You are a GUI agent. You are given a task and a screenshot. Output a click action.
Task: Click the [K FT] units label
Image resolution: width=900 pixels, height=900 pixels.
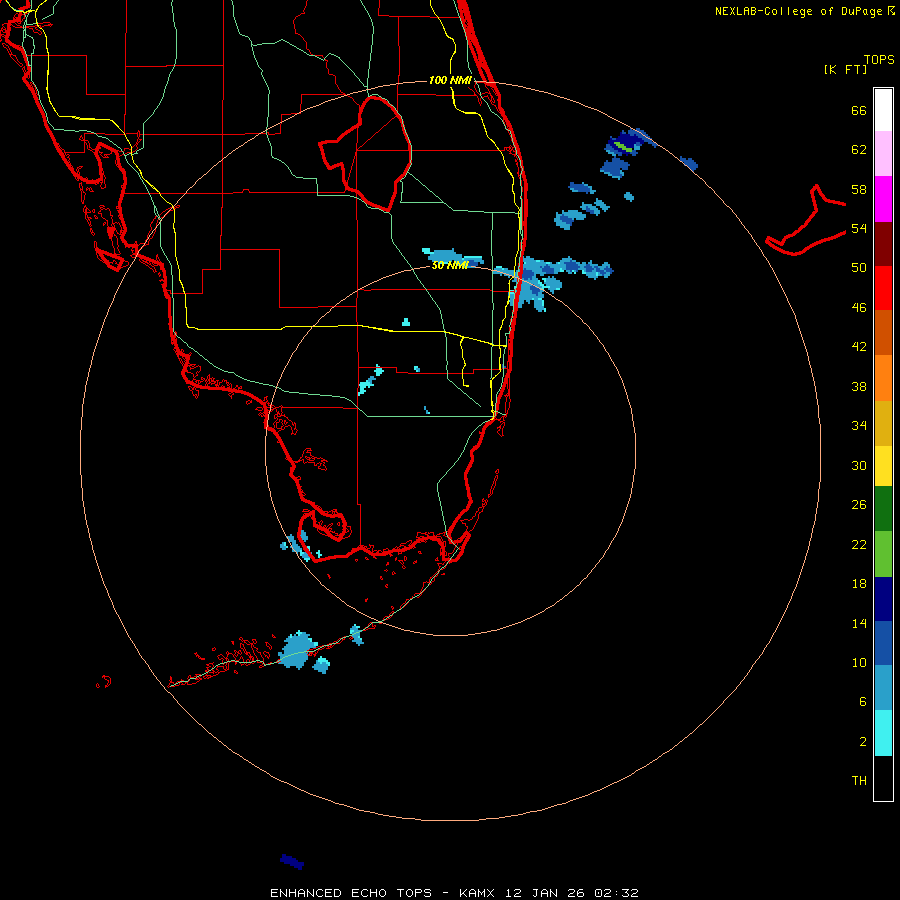(x=845, y=69)
